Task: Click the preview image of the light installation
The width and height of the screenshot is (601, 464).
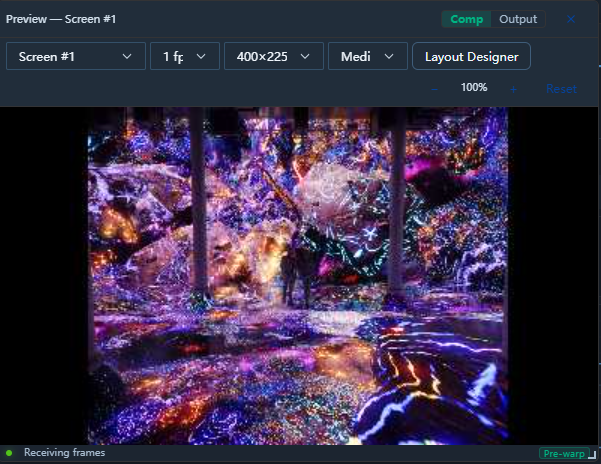Action: [298, 276]
